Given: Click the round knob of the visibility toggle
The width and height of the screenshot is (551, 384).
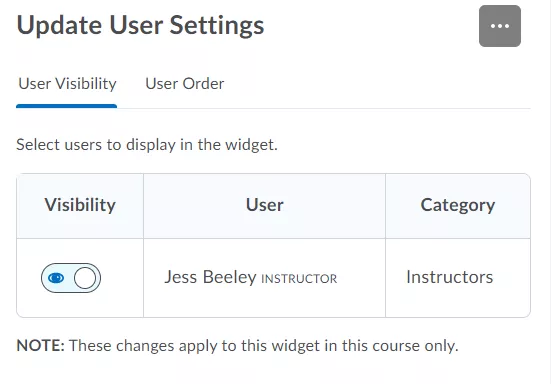Looking at the screenshot, I should [85, 278].
